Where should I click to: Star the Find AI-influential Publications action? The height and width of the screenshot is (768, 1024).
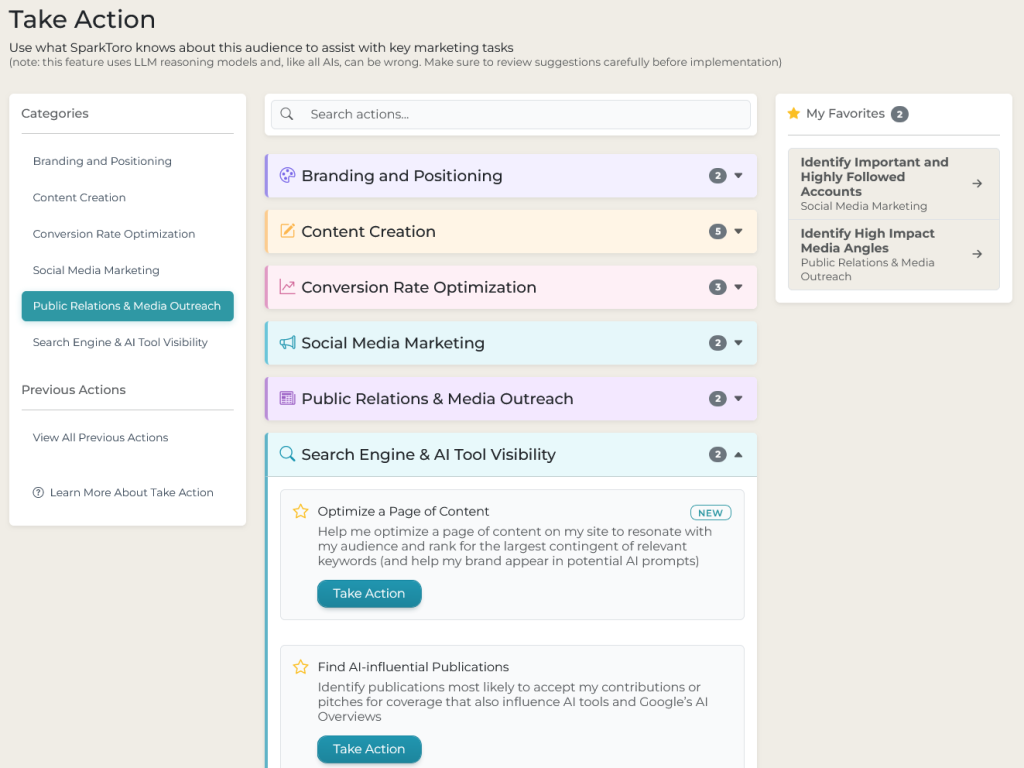pyautogui.click(x=300, y=667)
